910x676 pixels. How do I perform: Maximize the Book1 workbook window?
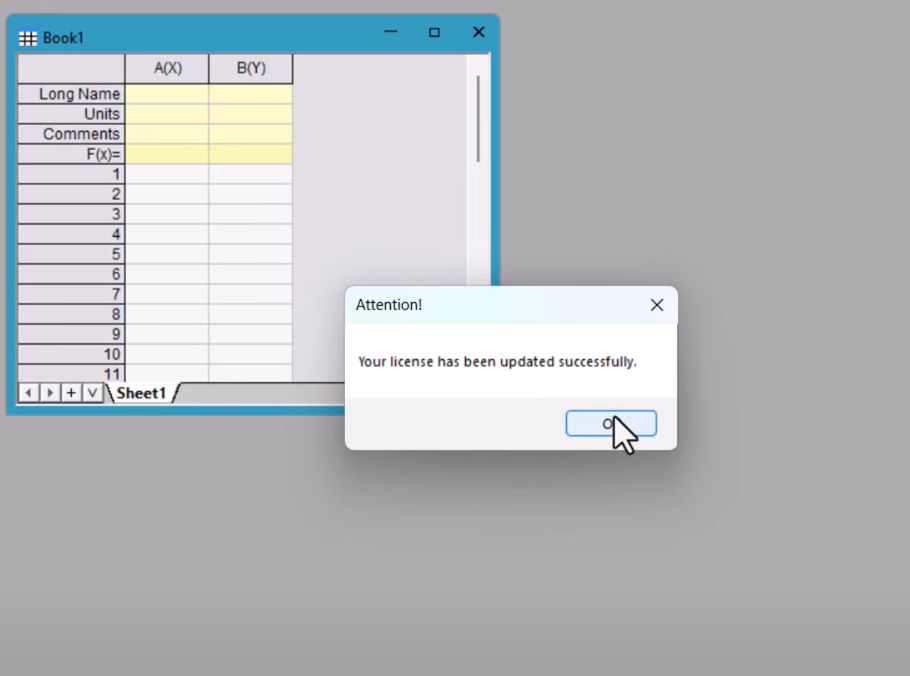click(x=434, y=33)
